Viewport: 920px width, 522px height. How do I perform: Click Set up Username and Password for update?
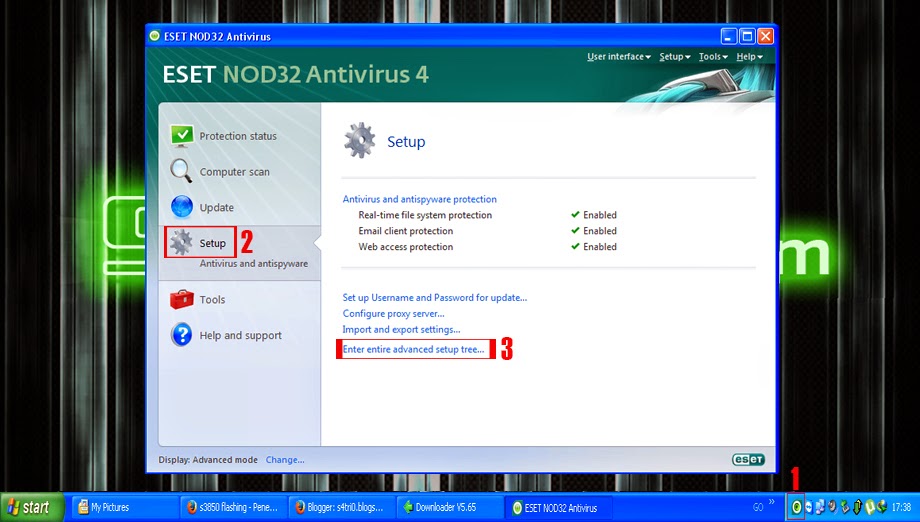[x=435, y=297]
